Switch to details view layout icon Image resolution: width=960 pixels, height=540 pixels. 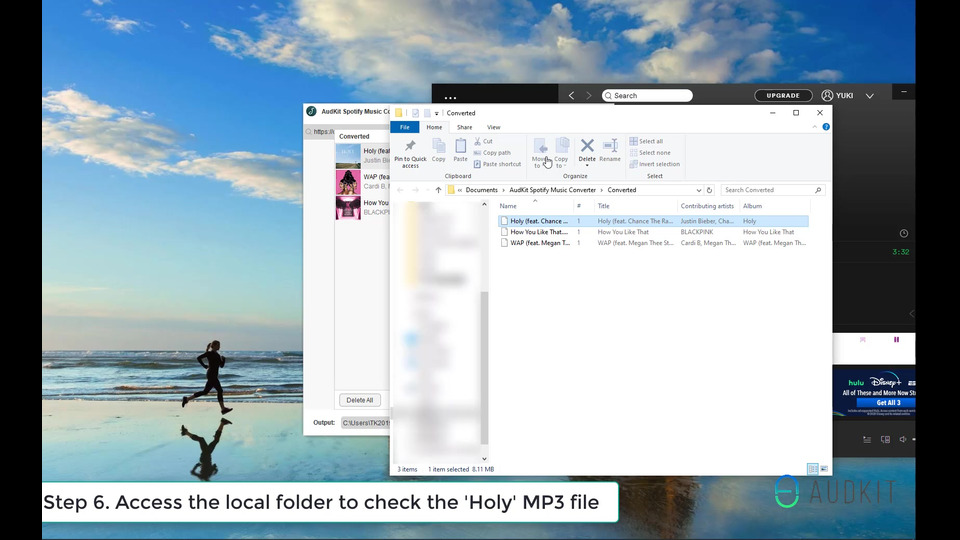pyautogui.click(x=812, y=469)
